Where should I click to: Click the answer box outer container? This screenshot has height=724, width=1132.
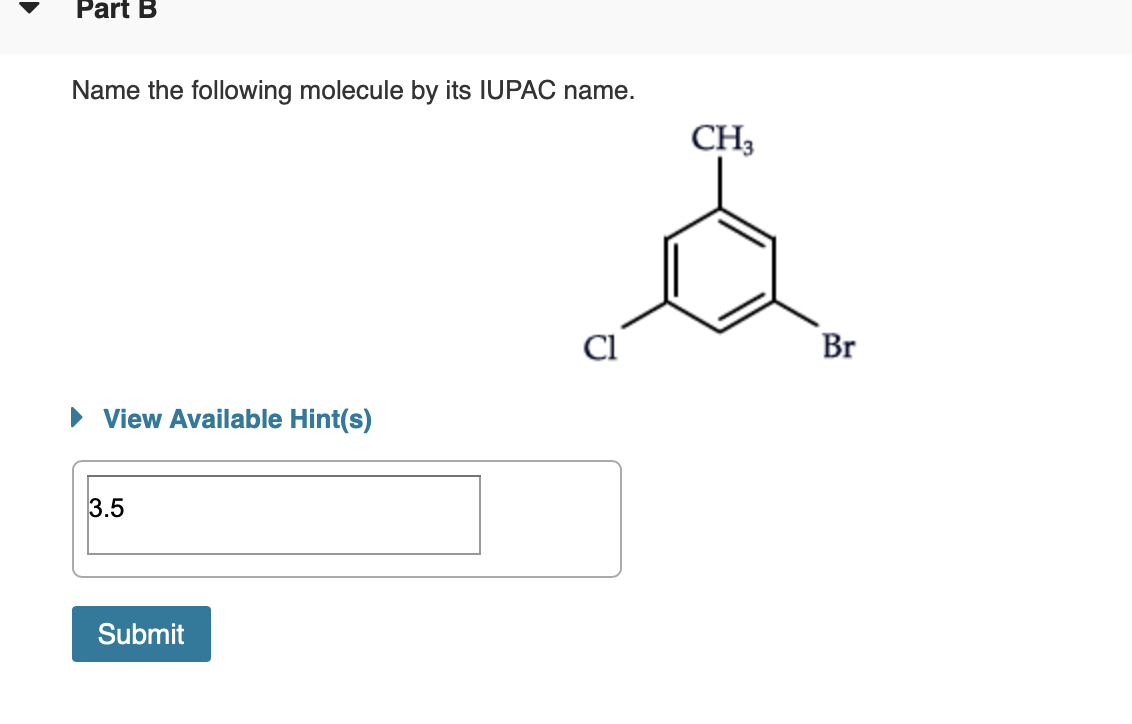pyautogui.click(x=347, y=519)
